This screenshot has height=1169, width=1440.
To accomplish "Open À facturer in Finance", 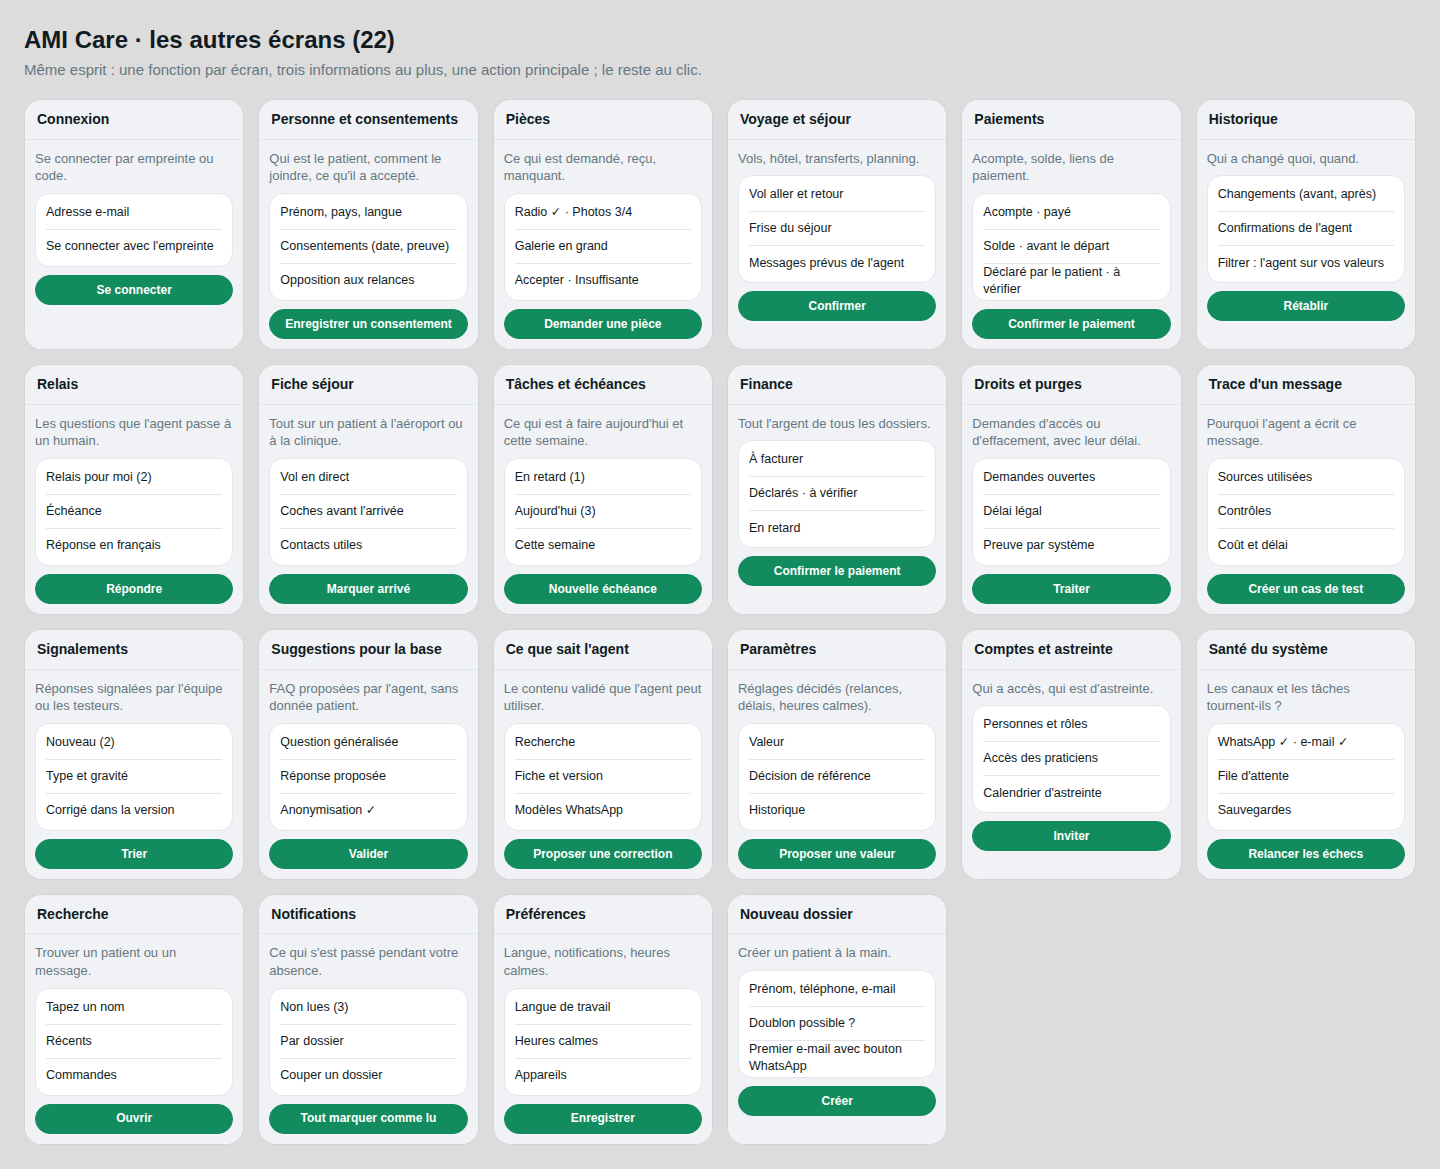I will 837,459.
